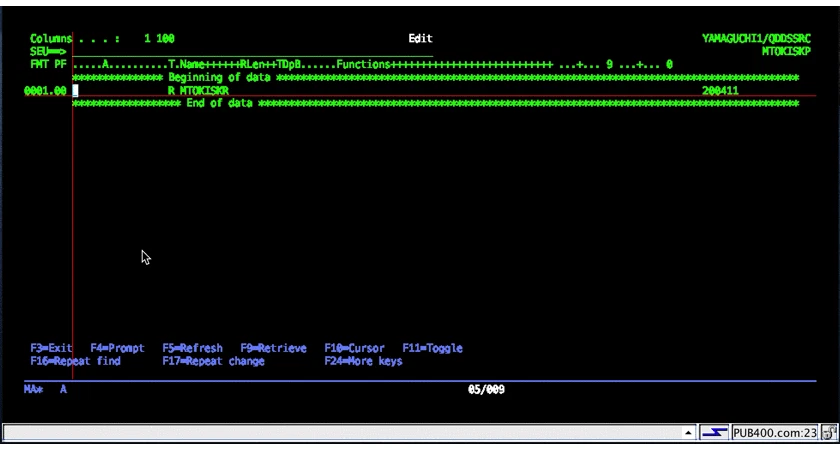Click the member name MTOKISKP
Screen dimensions: 840x450
coord(786,51)
